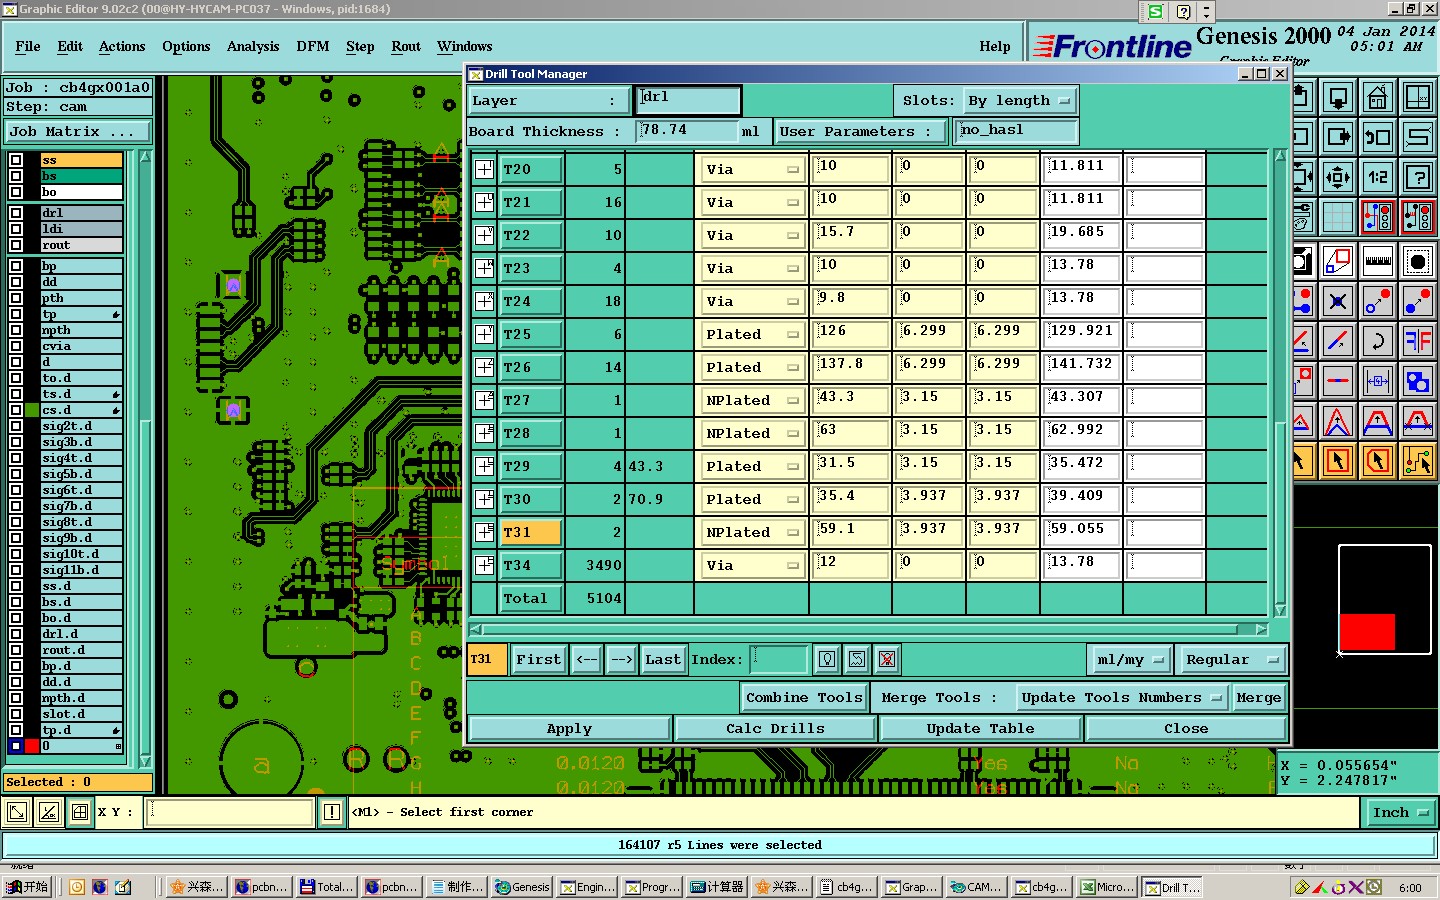This screenshot has width=1440, height=900.
Task: Open the Inch units dropdown
Action: pos(1399,813)
